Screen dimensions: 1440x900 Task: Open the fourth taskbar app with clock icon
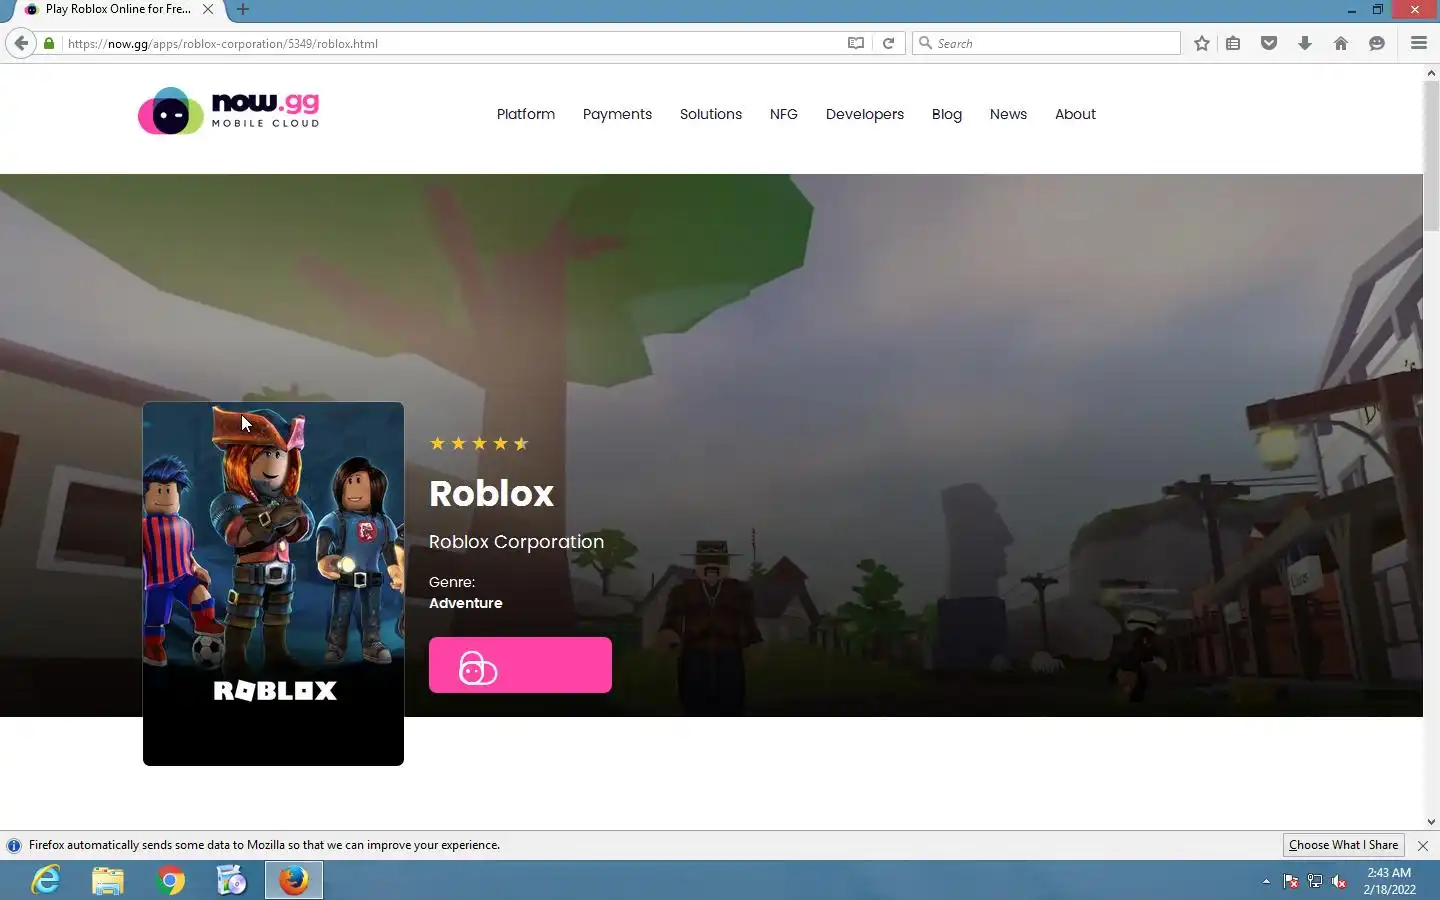coord(232,880)
